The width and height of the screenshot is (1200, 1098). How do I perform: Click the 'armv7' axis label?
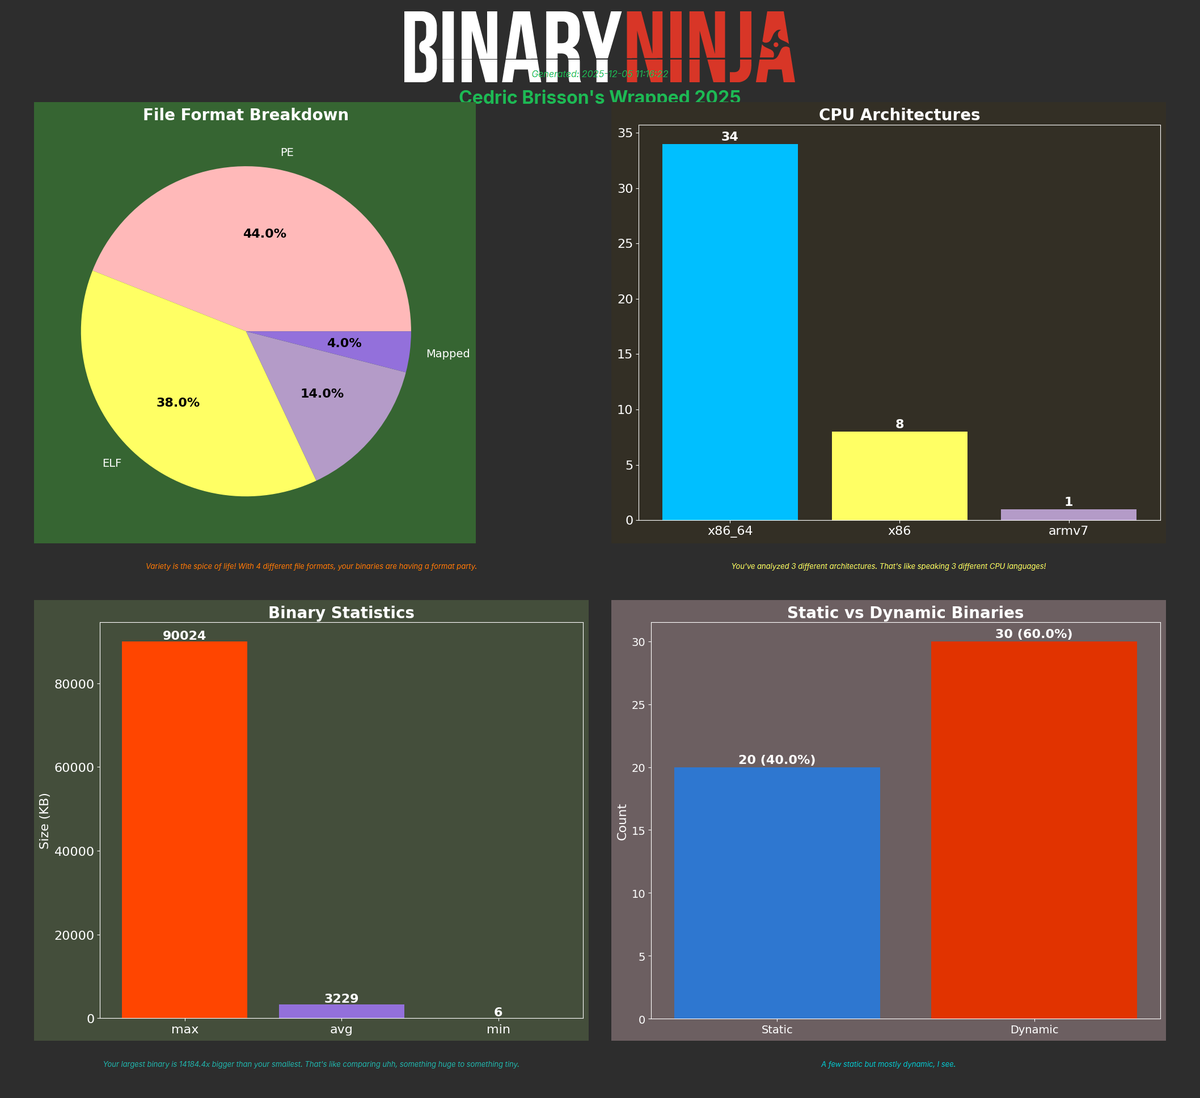click(1069, 531)
